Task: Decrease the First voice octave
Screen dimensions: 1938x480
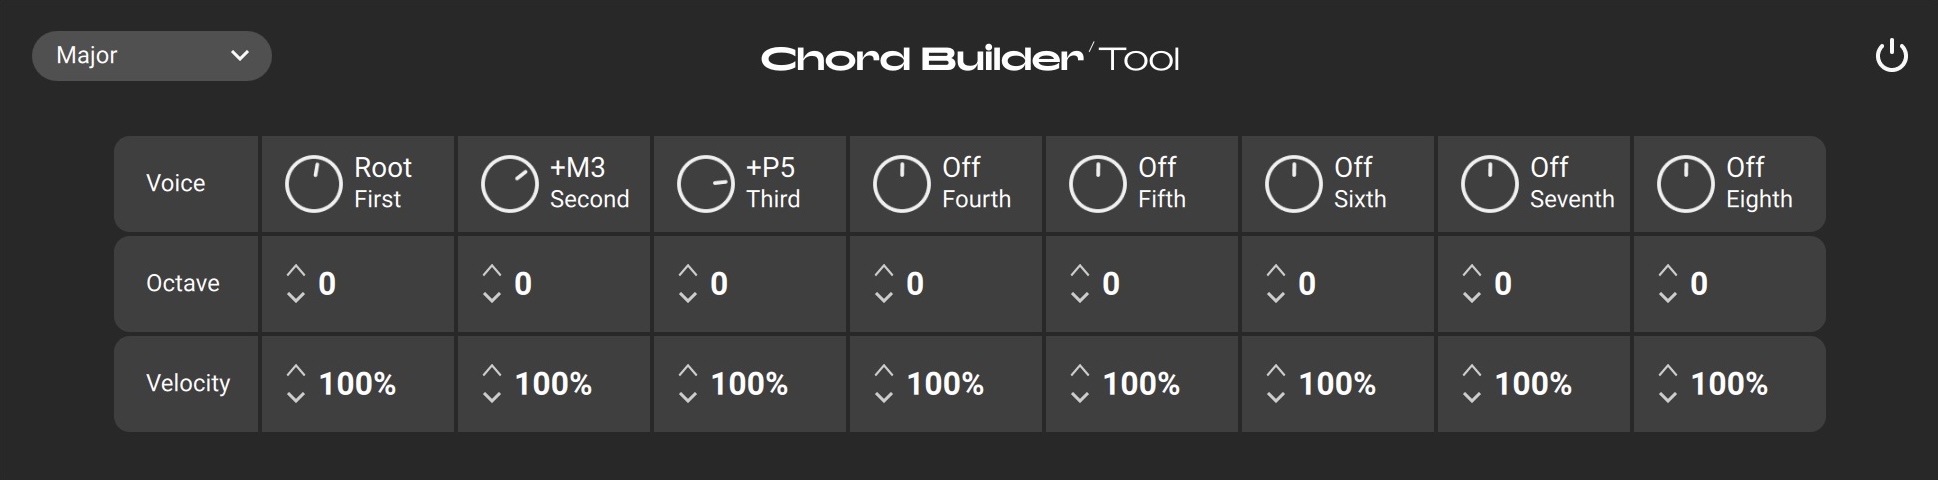Action: 295,297
